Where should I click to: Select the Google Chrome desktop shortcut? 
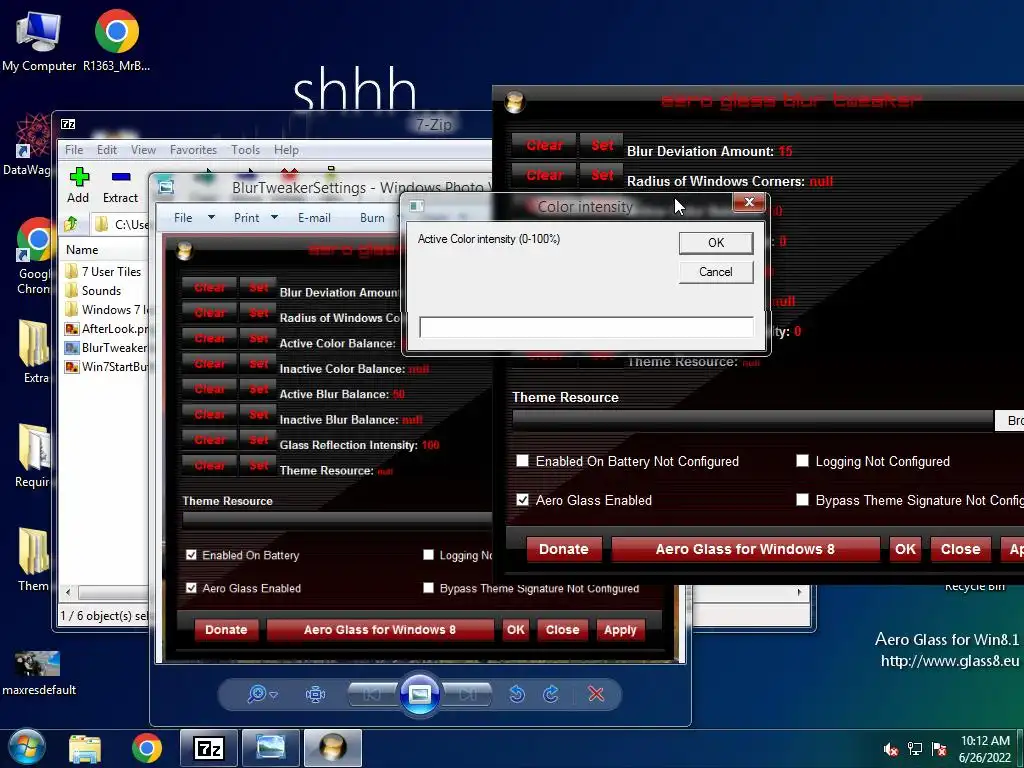click(x=34, y=256)
